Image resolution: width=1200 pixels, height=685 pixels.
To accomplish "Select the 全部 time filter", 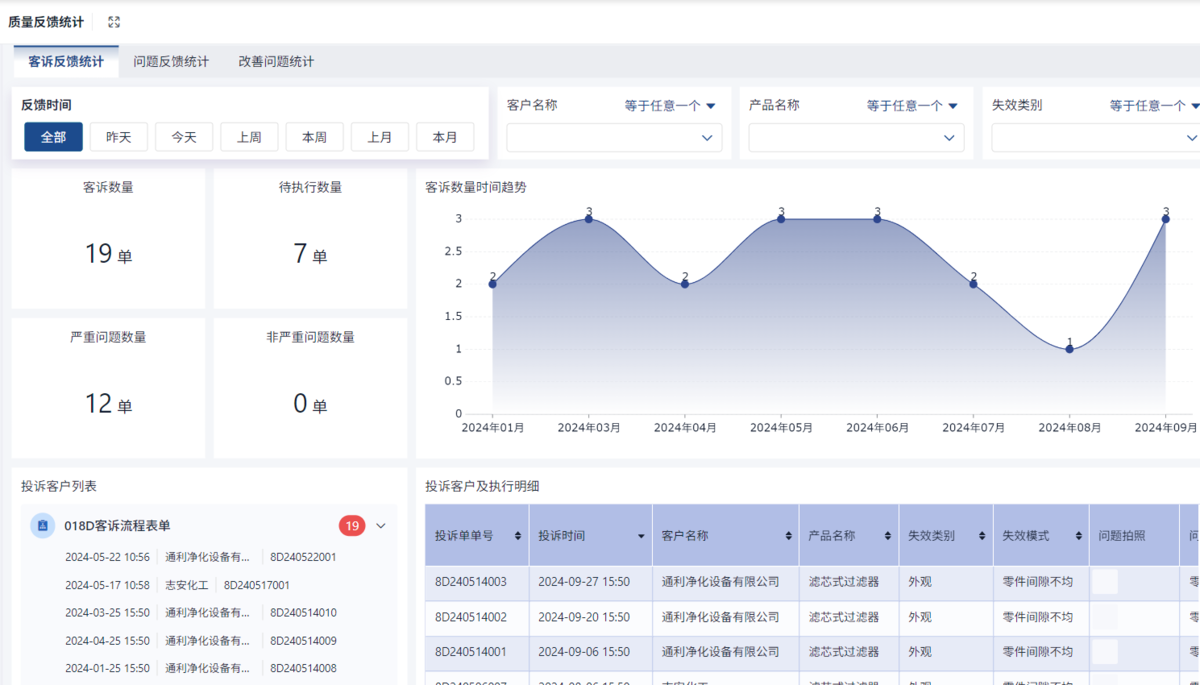I will (53, 137).
